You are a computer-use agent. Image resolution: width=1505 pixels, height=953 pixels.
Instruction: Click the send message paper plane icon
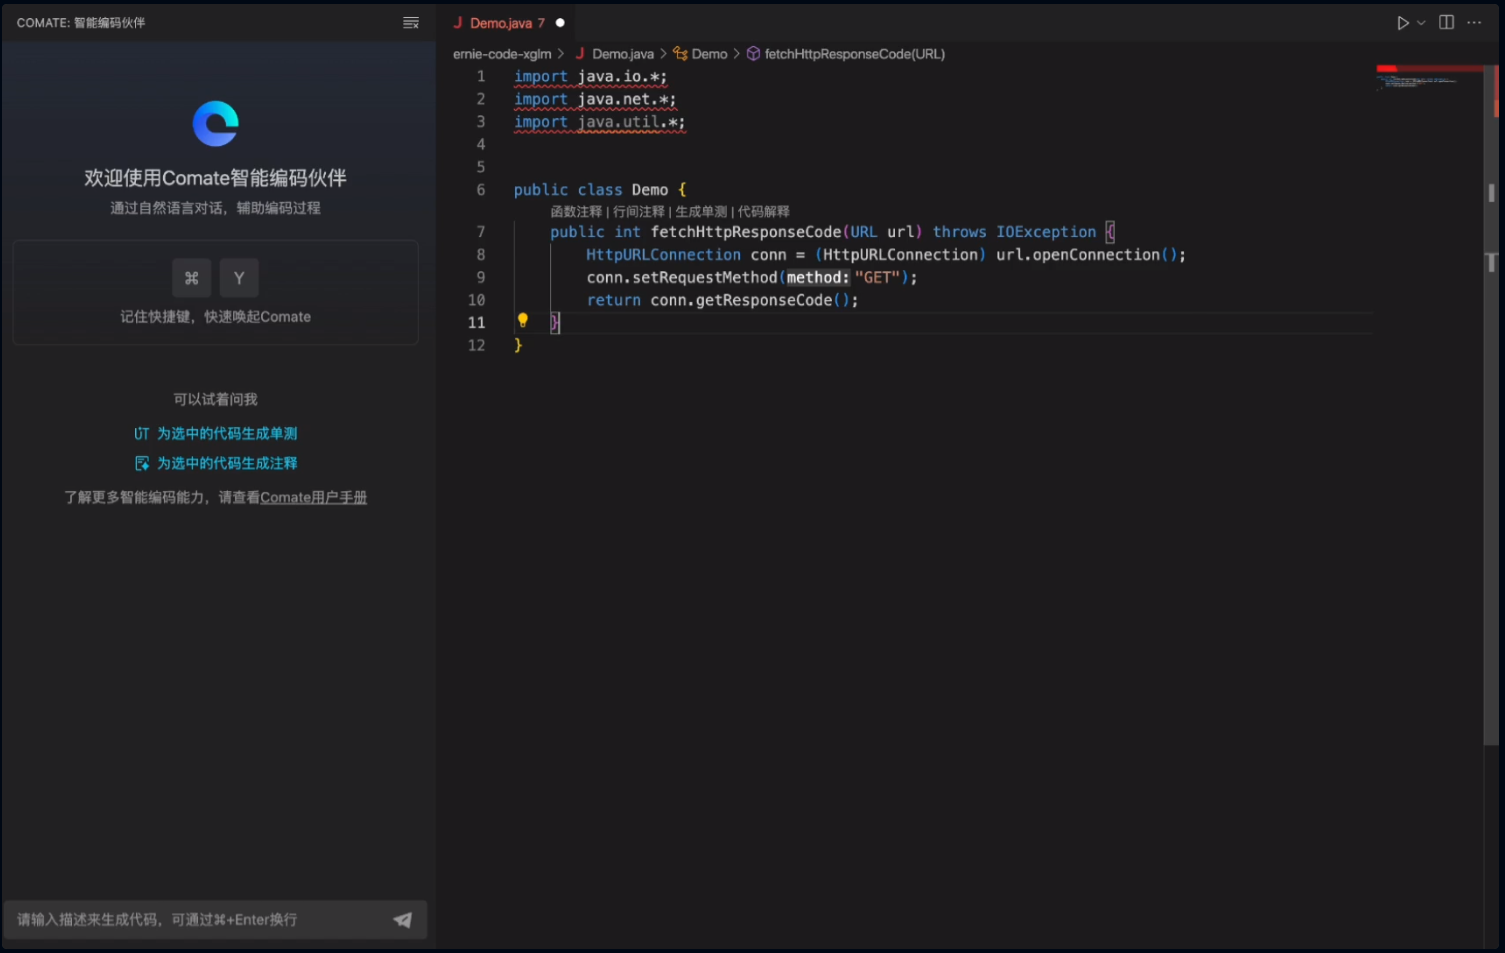click(402, 920)
